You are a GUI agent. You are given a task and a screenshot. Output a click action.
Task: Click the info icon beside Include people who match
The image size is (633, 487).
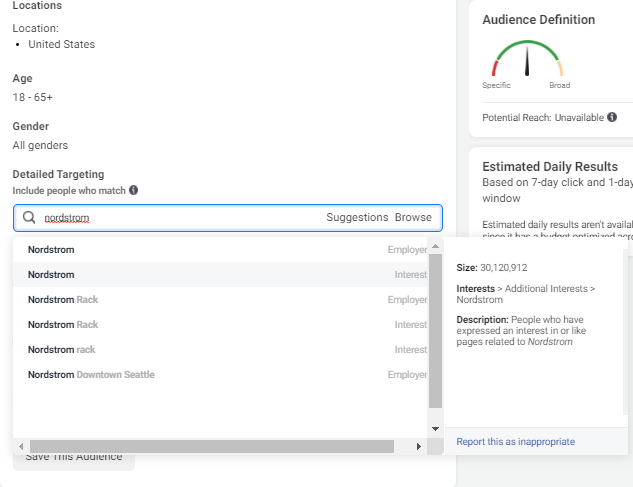tap(134, 190)
